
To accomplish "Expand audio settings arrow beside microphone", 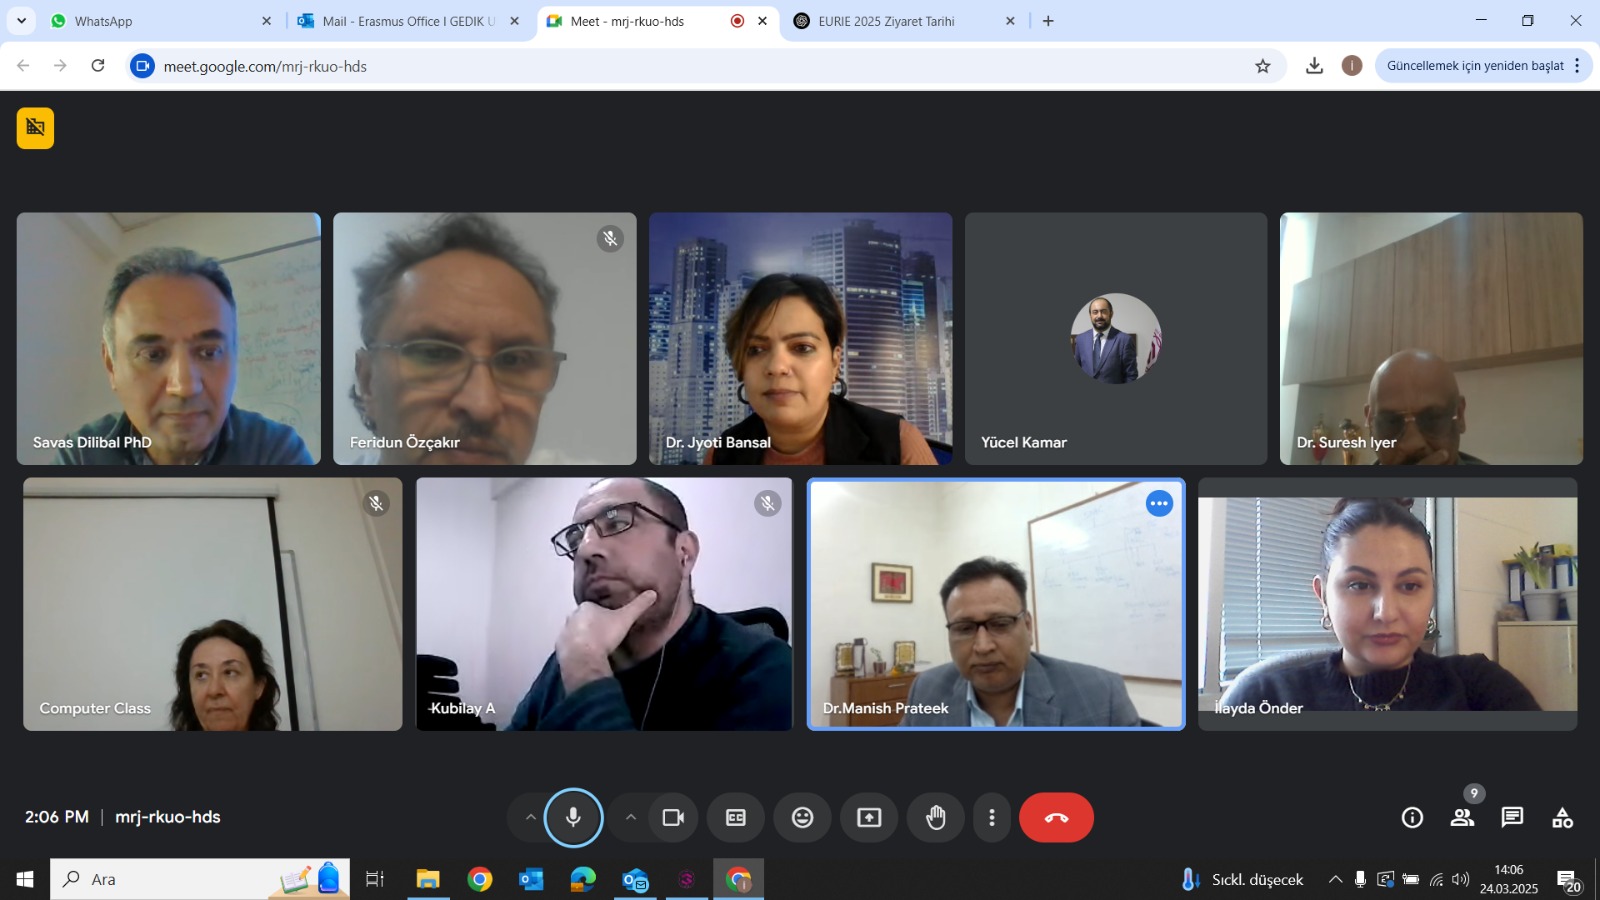I will [530, 817].
